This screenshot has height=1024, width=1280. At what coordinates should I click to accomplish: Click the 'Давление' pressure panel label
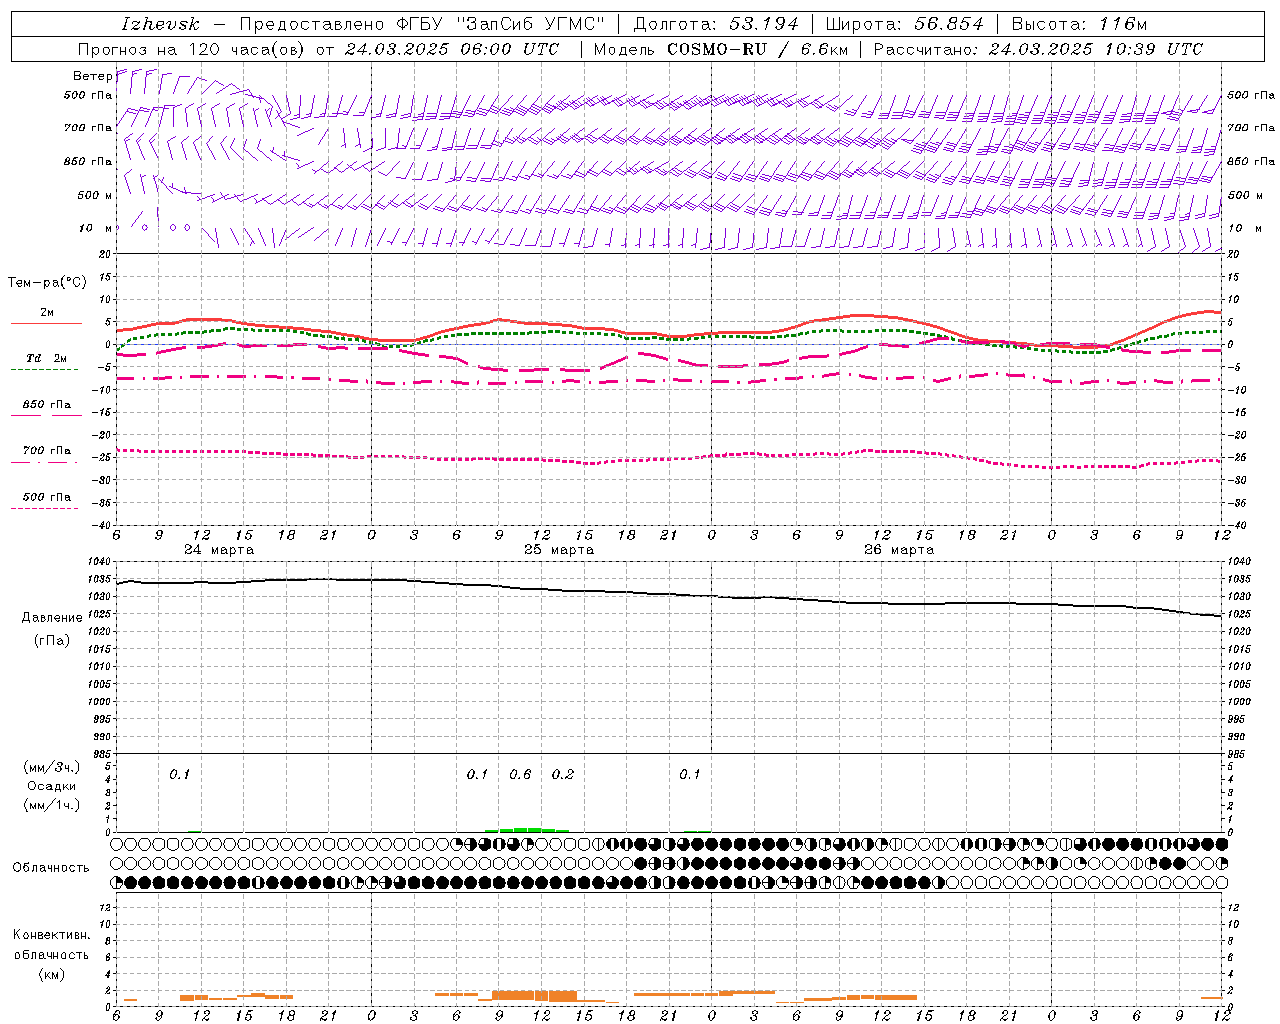(x=52, y=617)
